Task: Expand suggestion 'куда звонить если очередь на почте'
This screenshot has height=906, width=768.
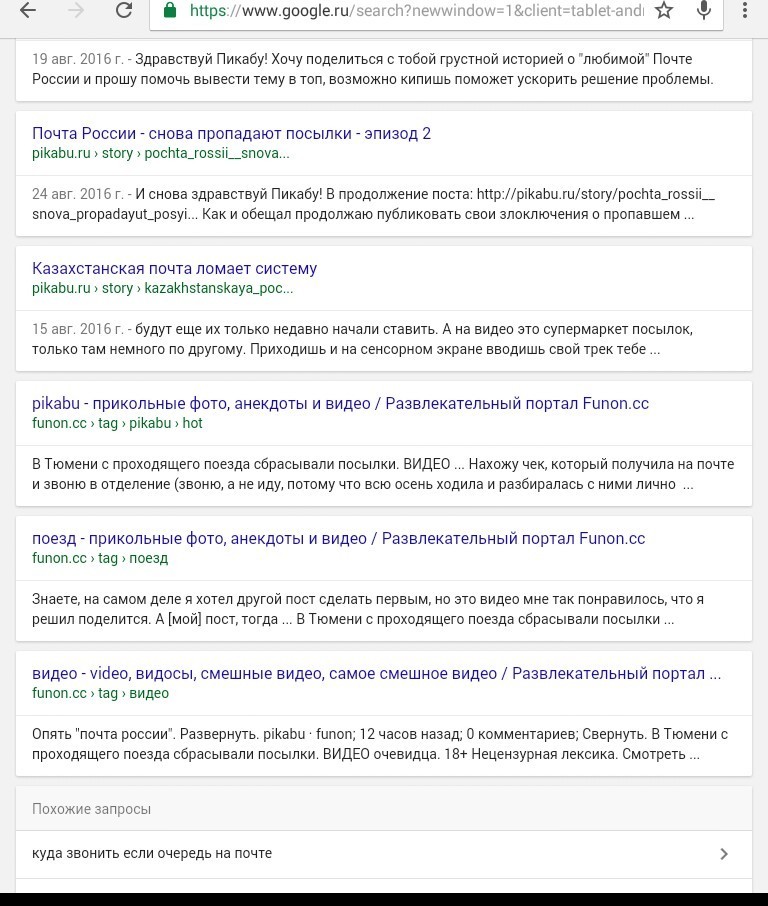Action: 724,854
